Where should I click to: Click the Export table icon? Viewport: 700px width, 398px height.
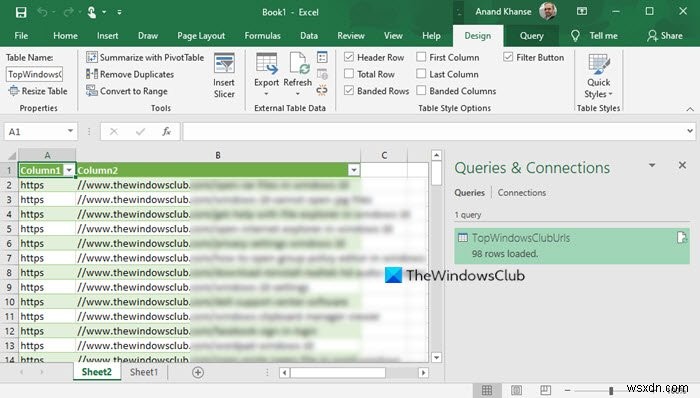[x=267, y=64]
